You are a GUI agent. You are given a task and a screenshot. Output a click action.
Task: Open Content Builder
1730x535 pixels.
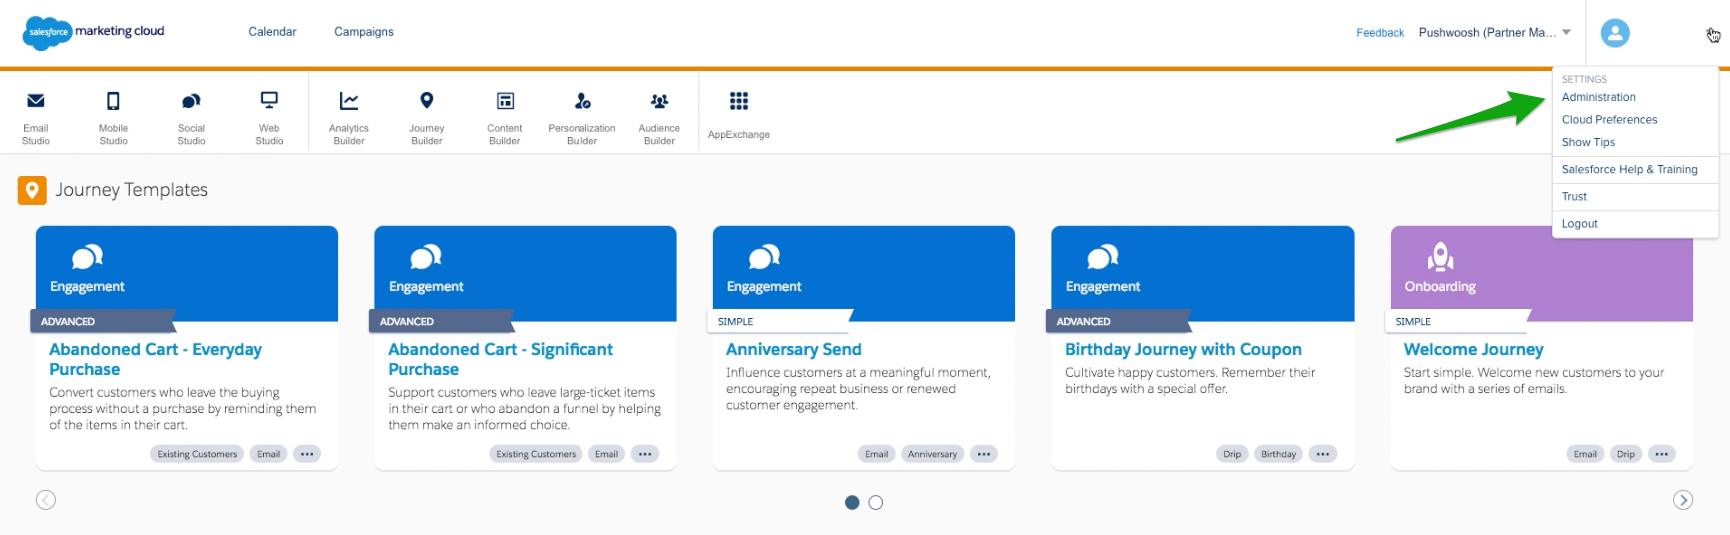pos(505,117)
